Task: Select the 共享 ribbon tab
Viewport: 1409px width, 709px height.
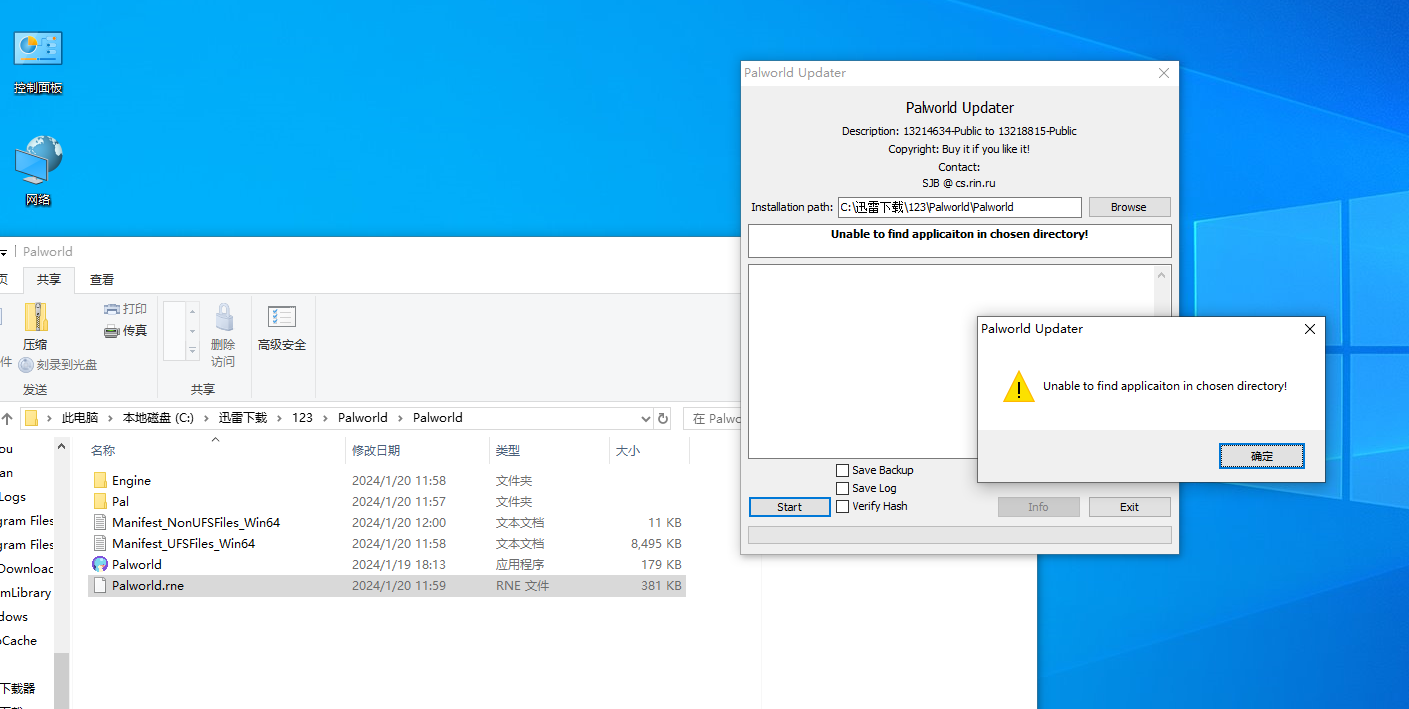Action: (x=48, y=280)
